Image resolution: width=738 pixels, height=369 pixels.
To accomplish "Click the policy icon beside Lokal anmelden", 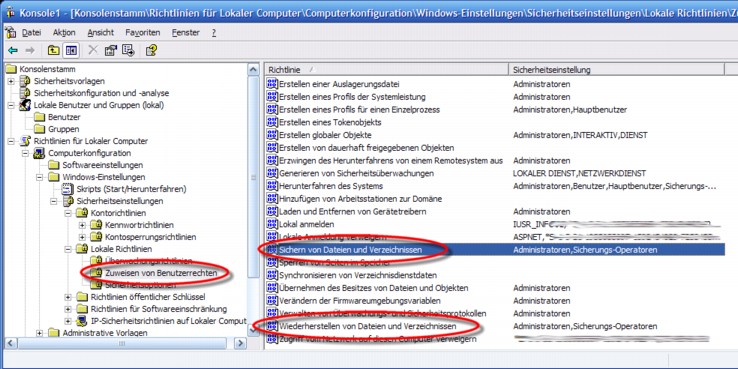I will click(272, 224).
